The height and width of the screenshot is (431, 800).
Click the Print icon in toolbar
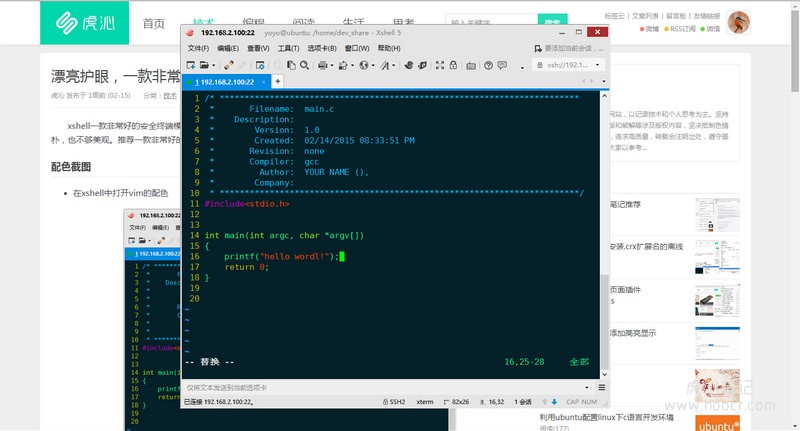[x=322, y=65]
